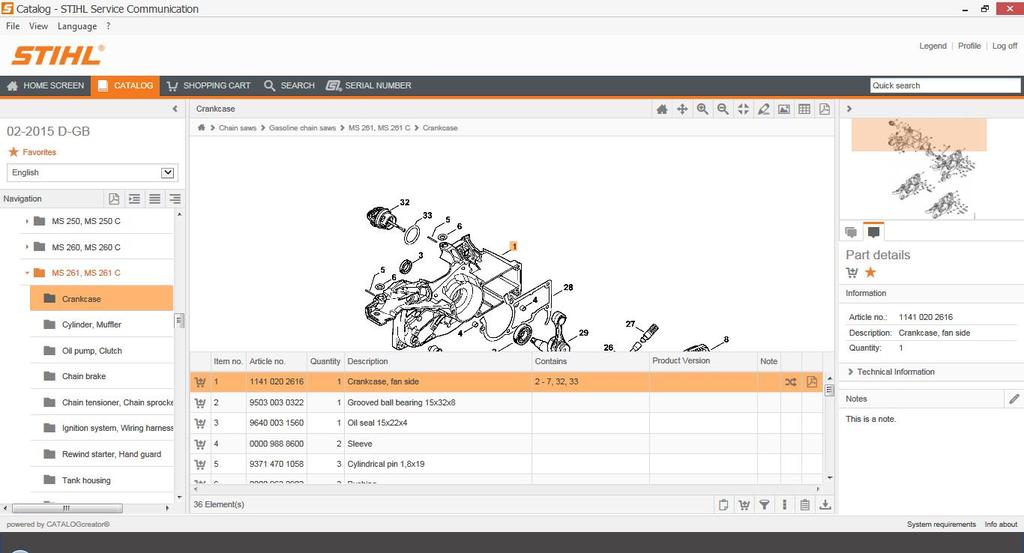Add the Grooved ball bearing to the cart
Image resolution: width=1024 pixels, height=553 pixels.
200,403
